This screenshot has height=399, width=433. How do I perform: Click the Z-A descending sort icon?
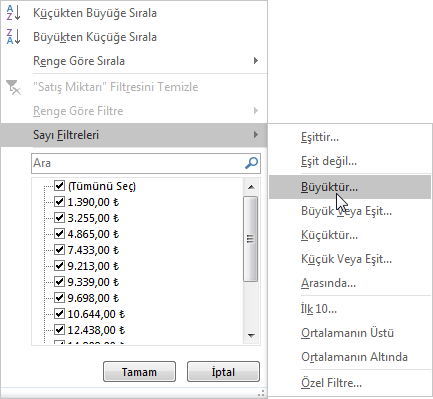[13, 37]
